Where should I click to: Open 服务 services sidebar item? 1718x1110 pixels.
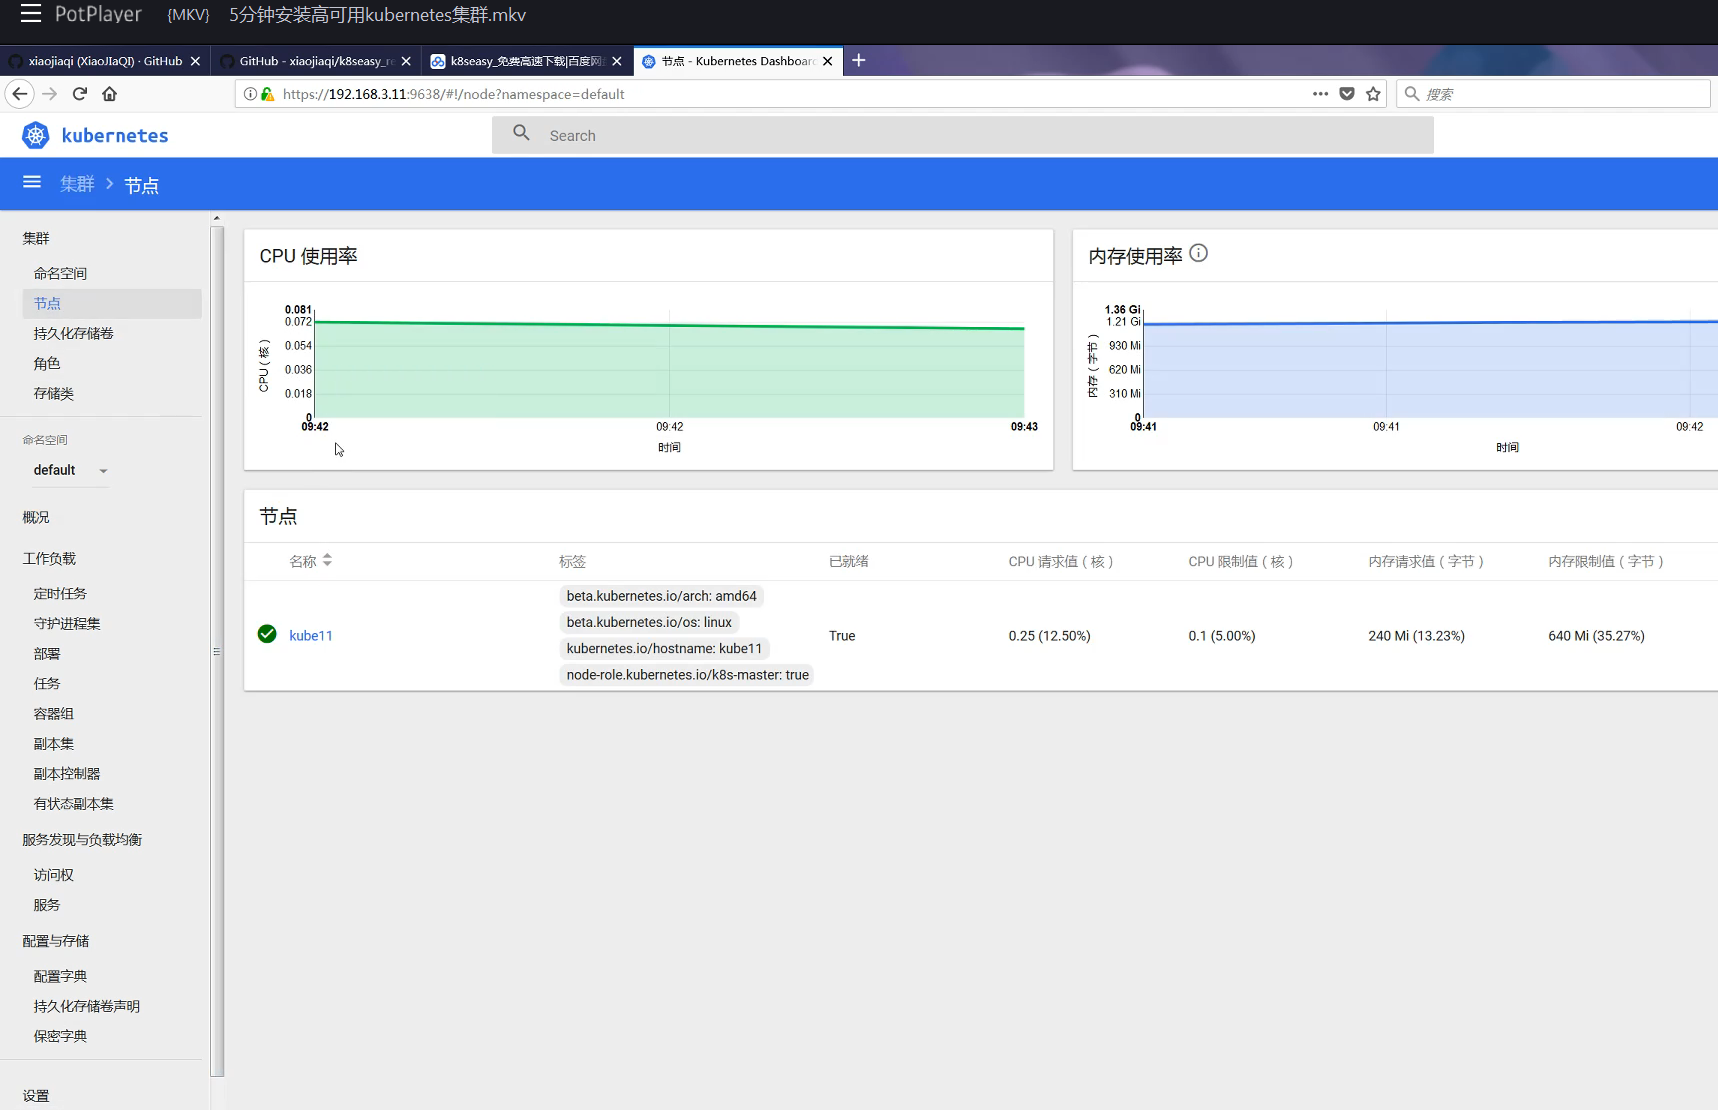47,904
